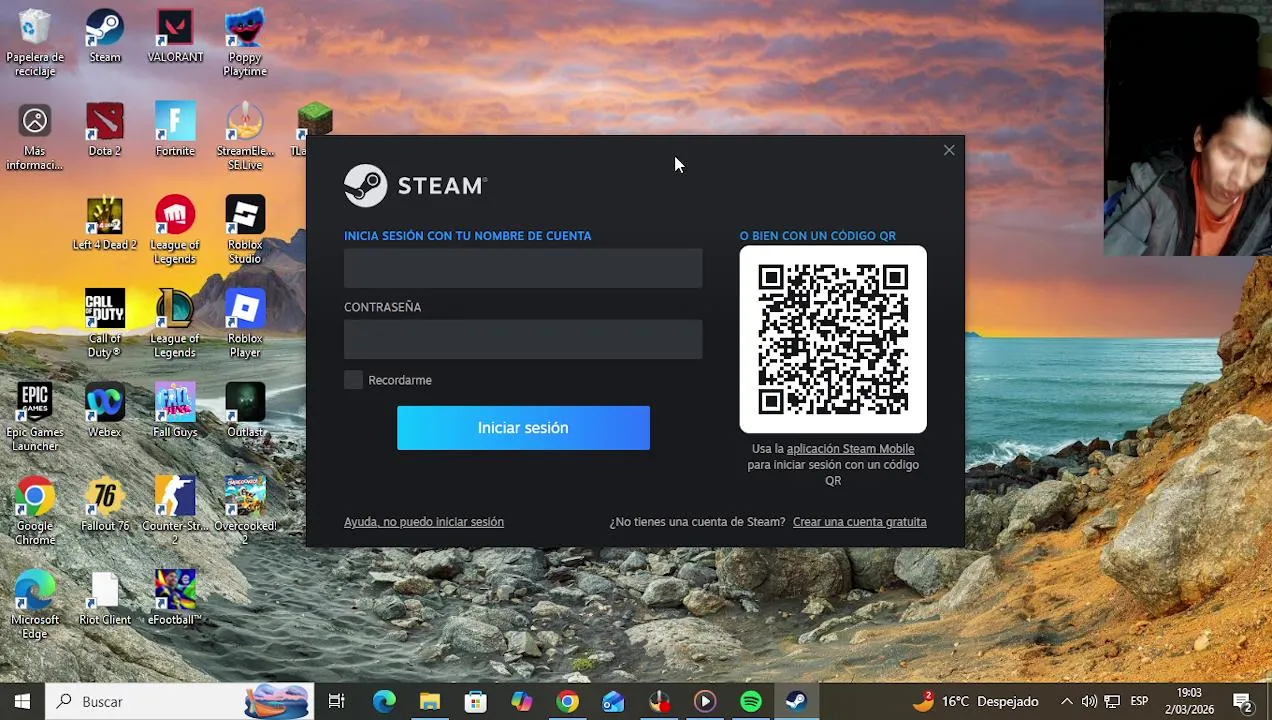Open Spotify from the taskbar

coord(751,701)
